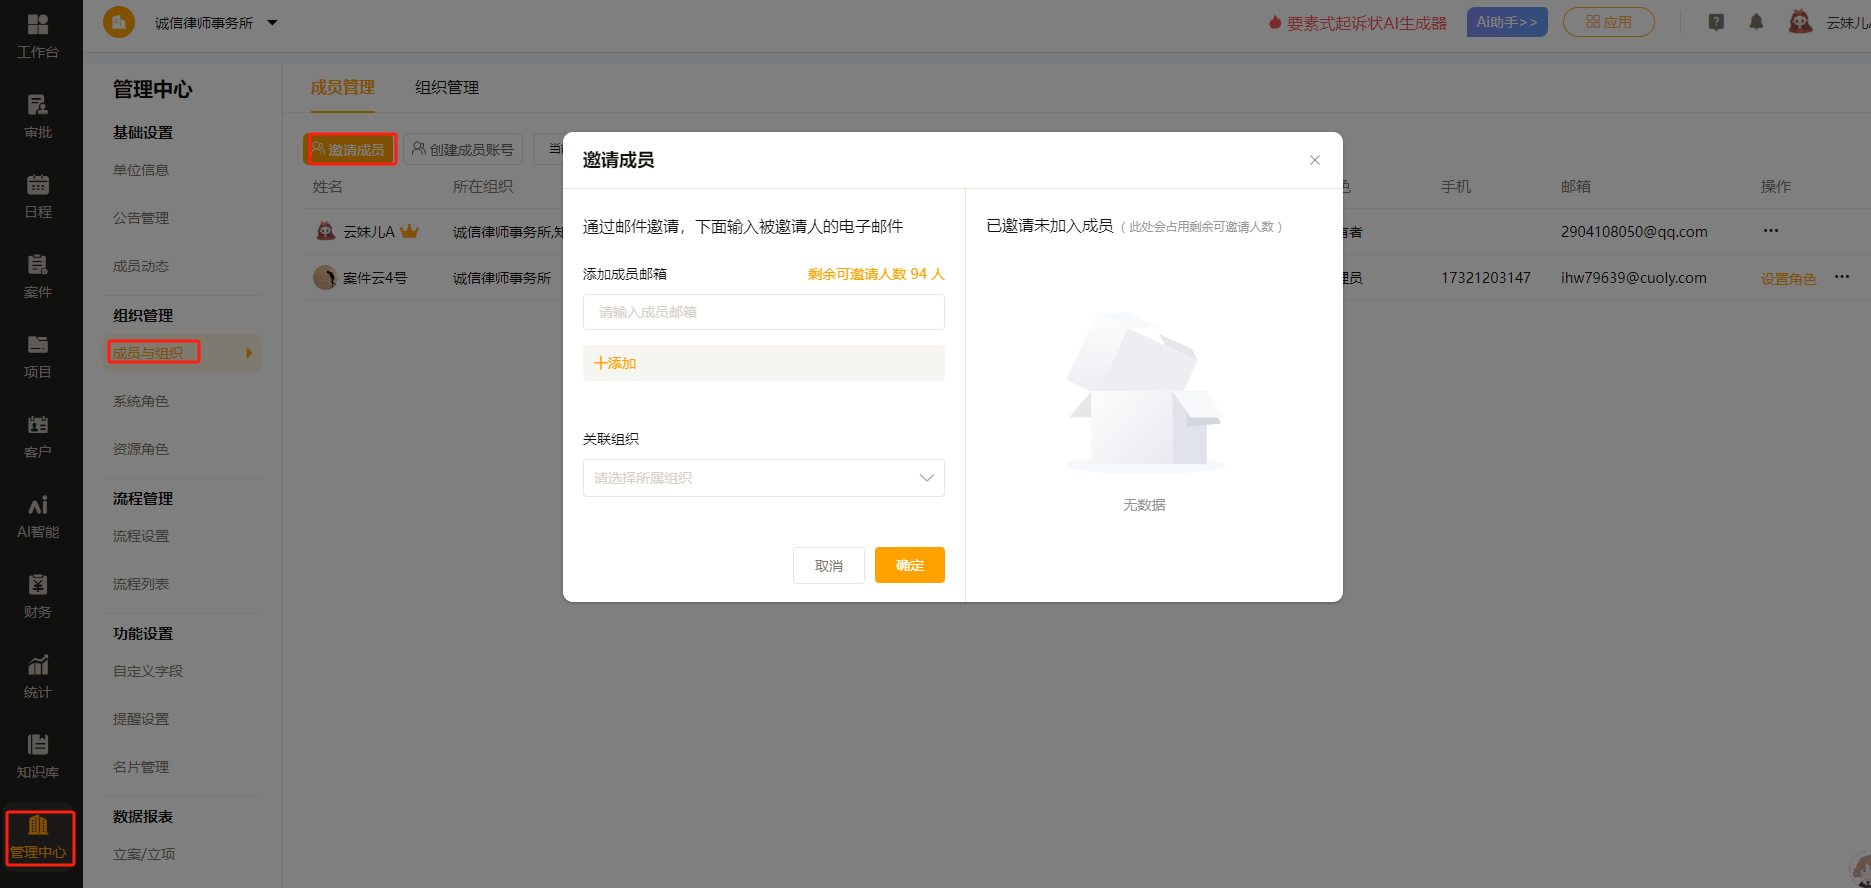Open 系统角色 in the management menu
This screenshot has height=888, width=1871.
pyautogui.click(x=141, y=401)
